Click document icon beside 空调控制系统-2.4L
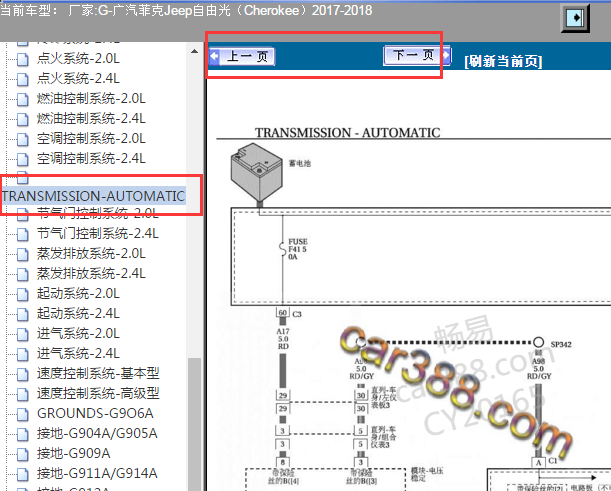611x491 pixels. tap(23, 159)
